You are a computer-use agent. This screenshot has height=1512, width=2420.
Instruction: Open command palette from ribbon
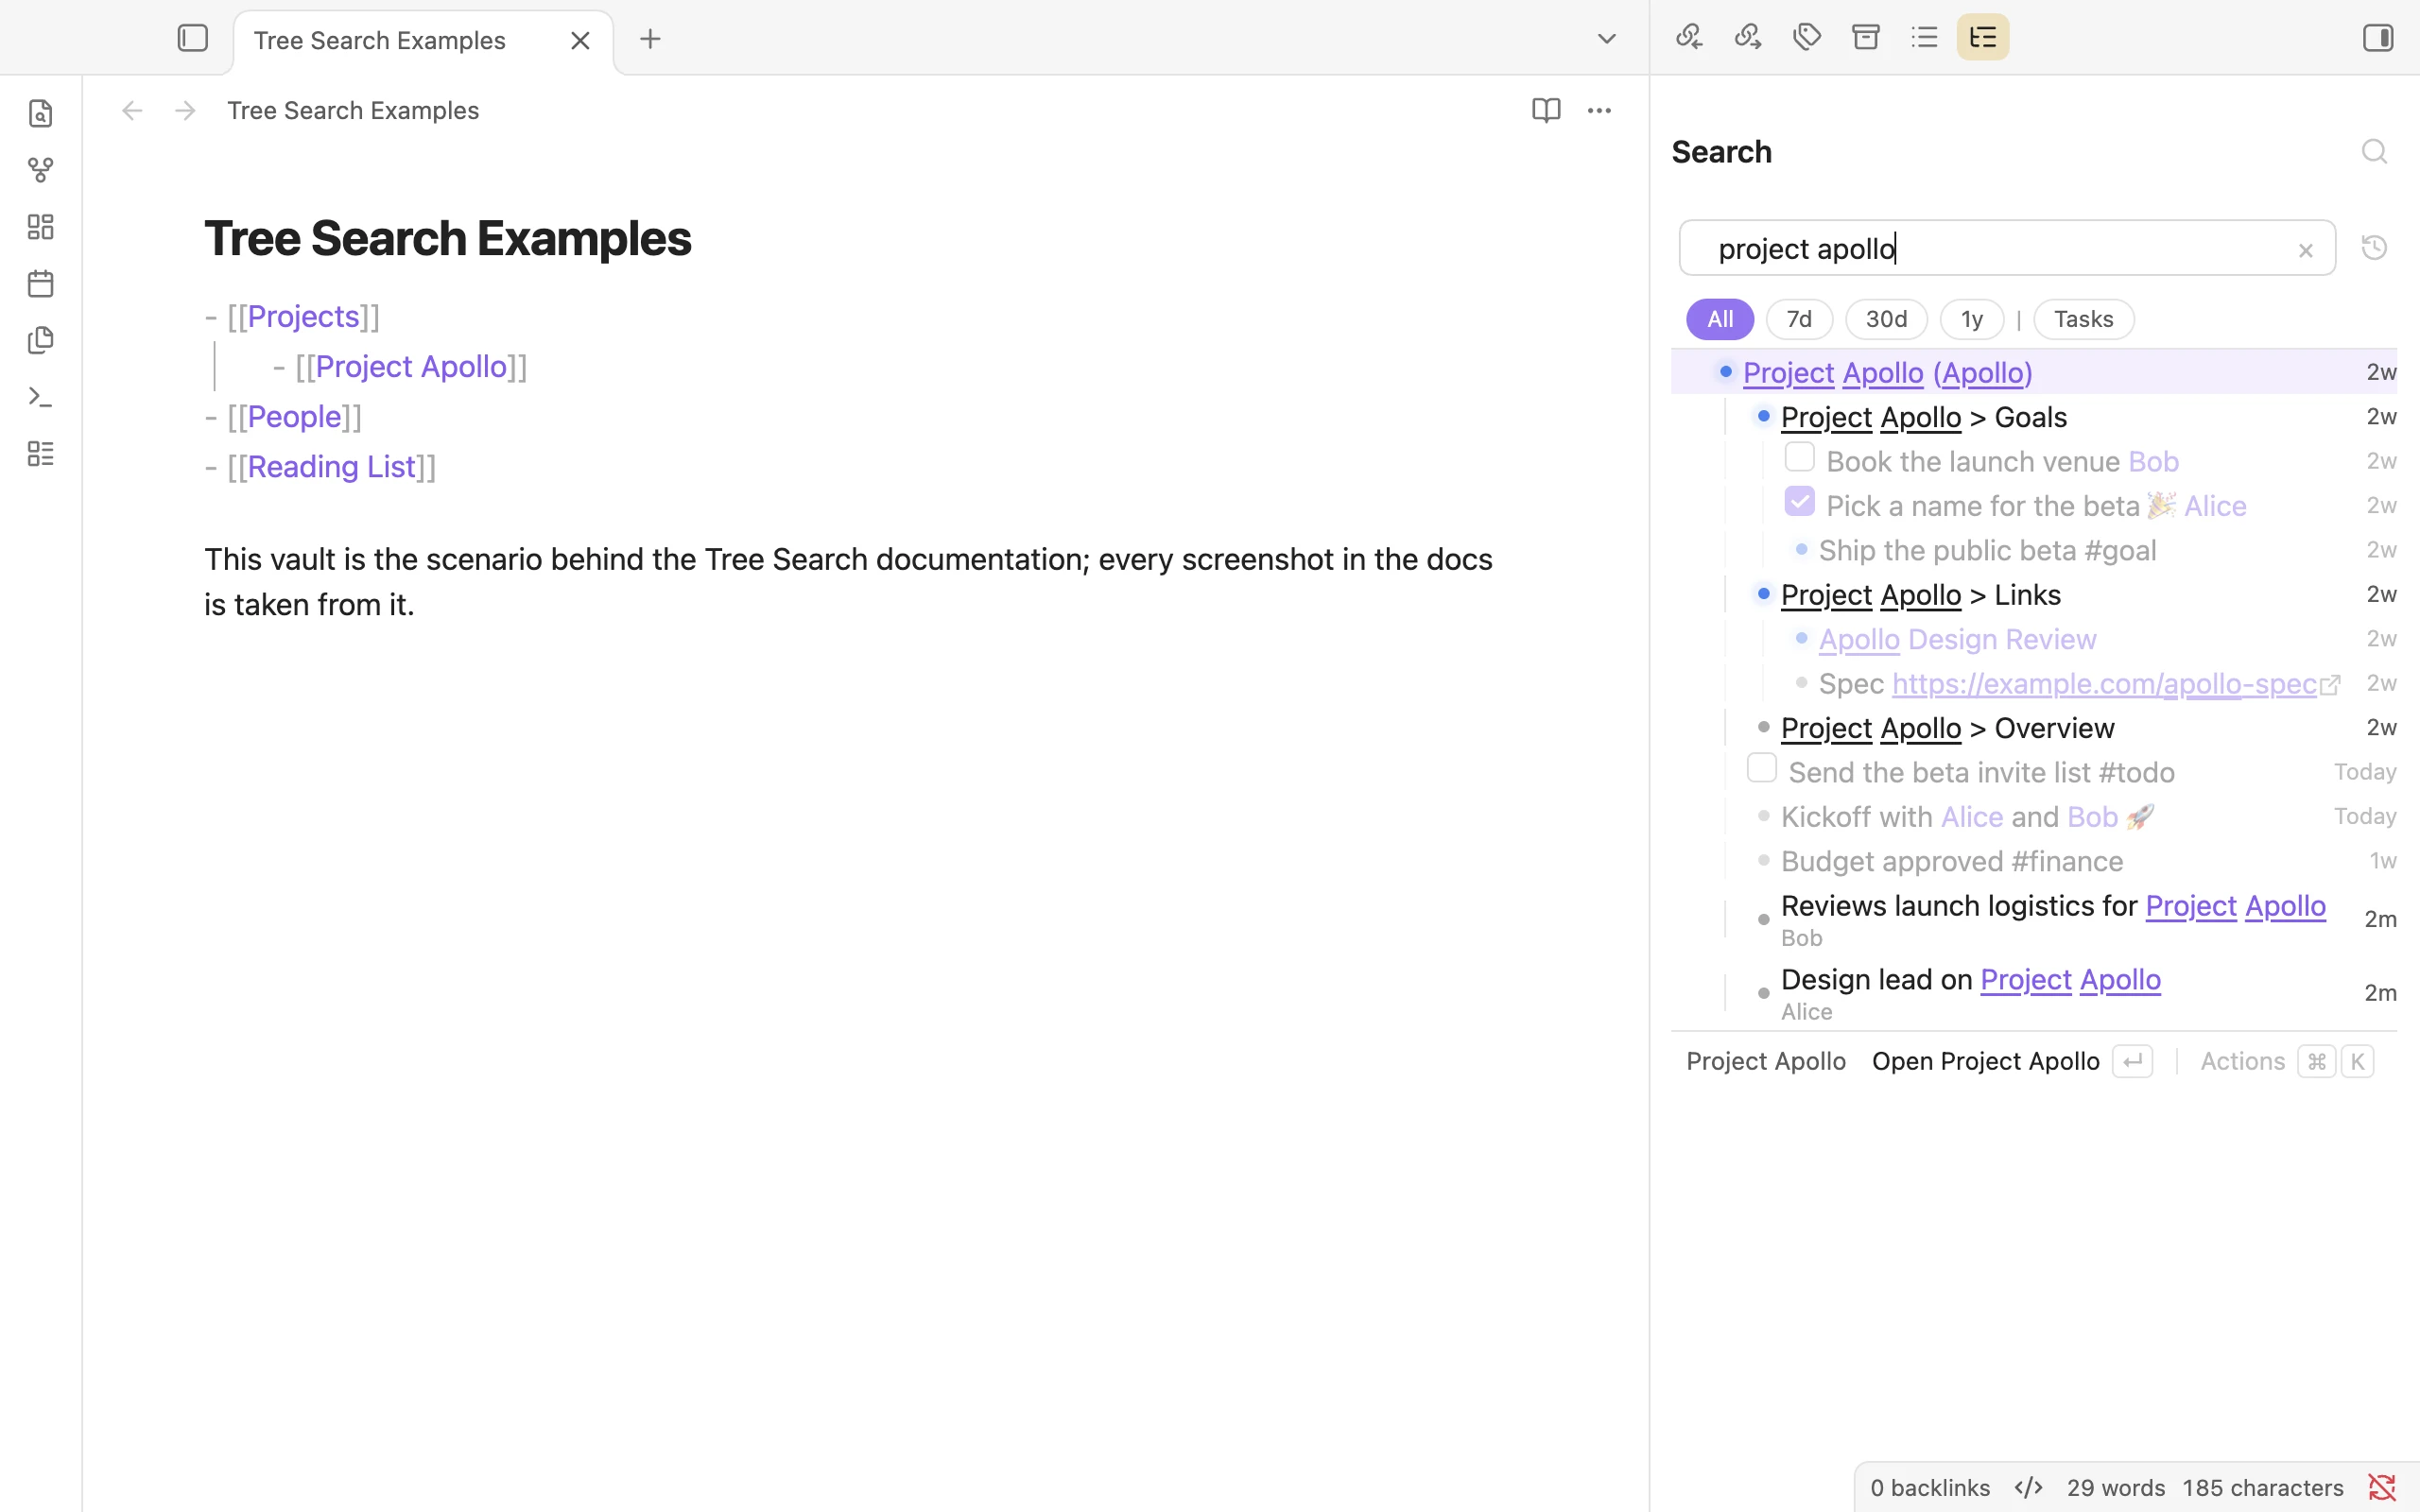[x=41, y=397]
